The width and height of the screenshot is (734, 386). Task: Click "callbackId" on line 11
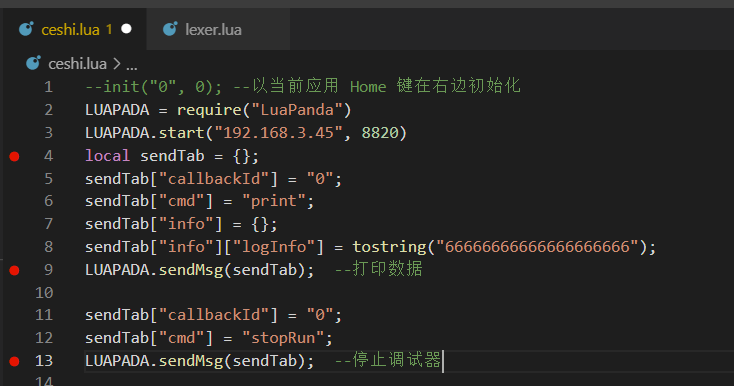click(214, 315)
